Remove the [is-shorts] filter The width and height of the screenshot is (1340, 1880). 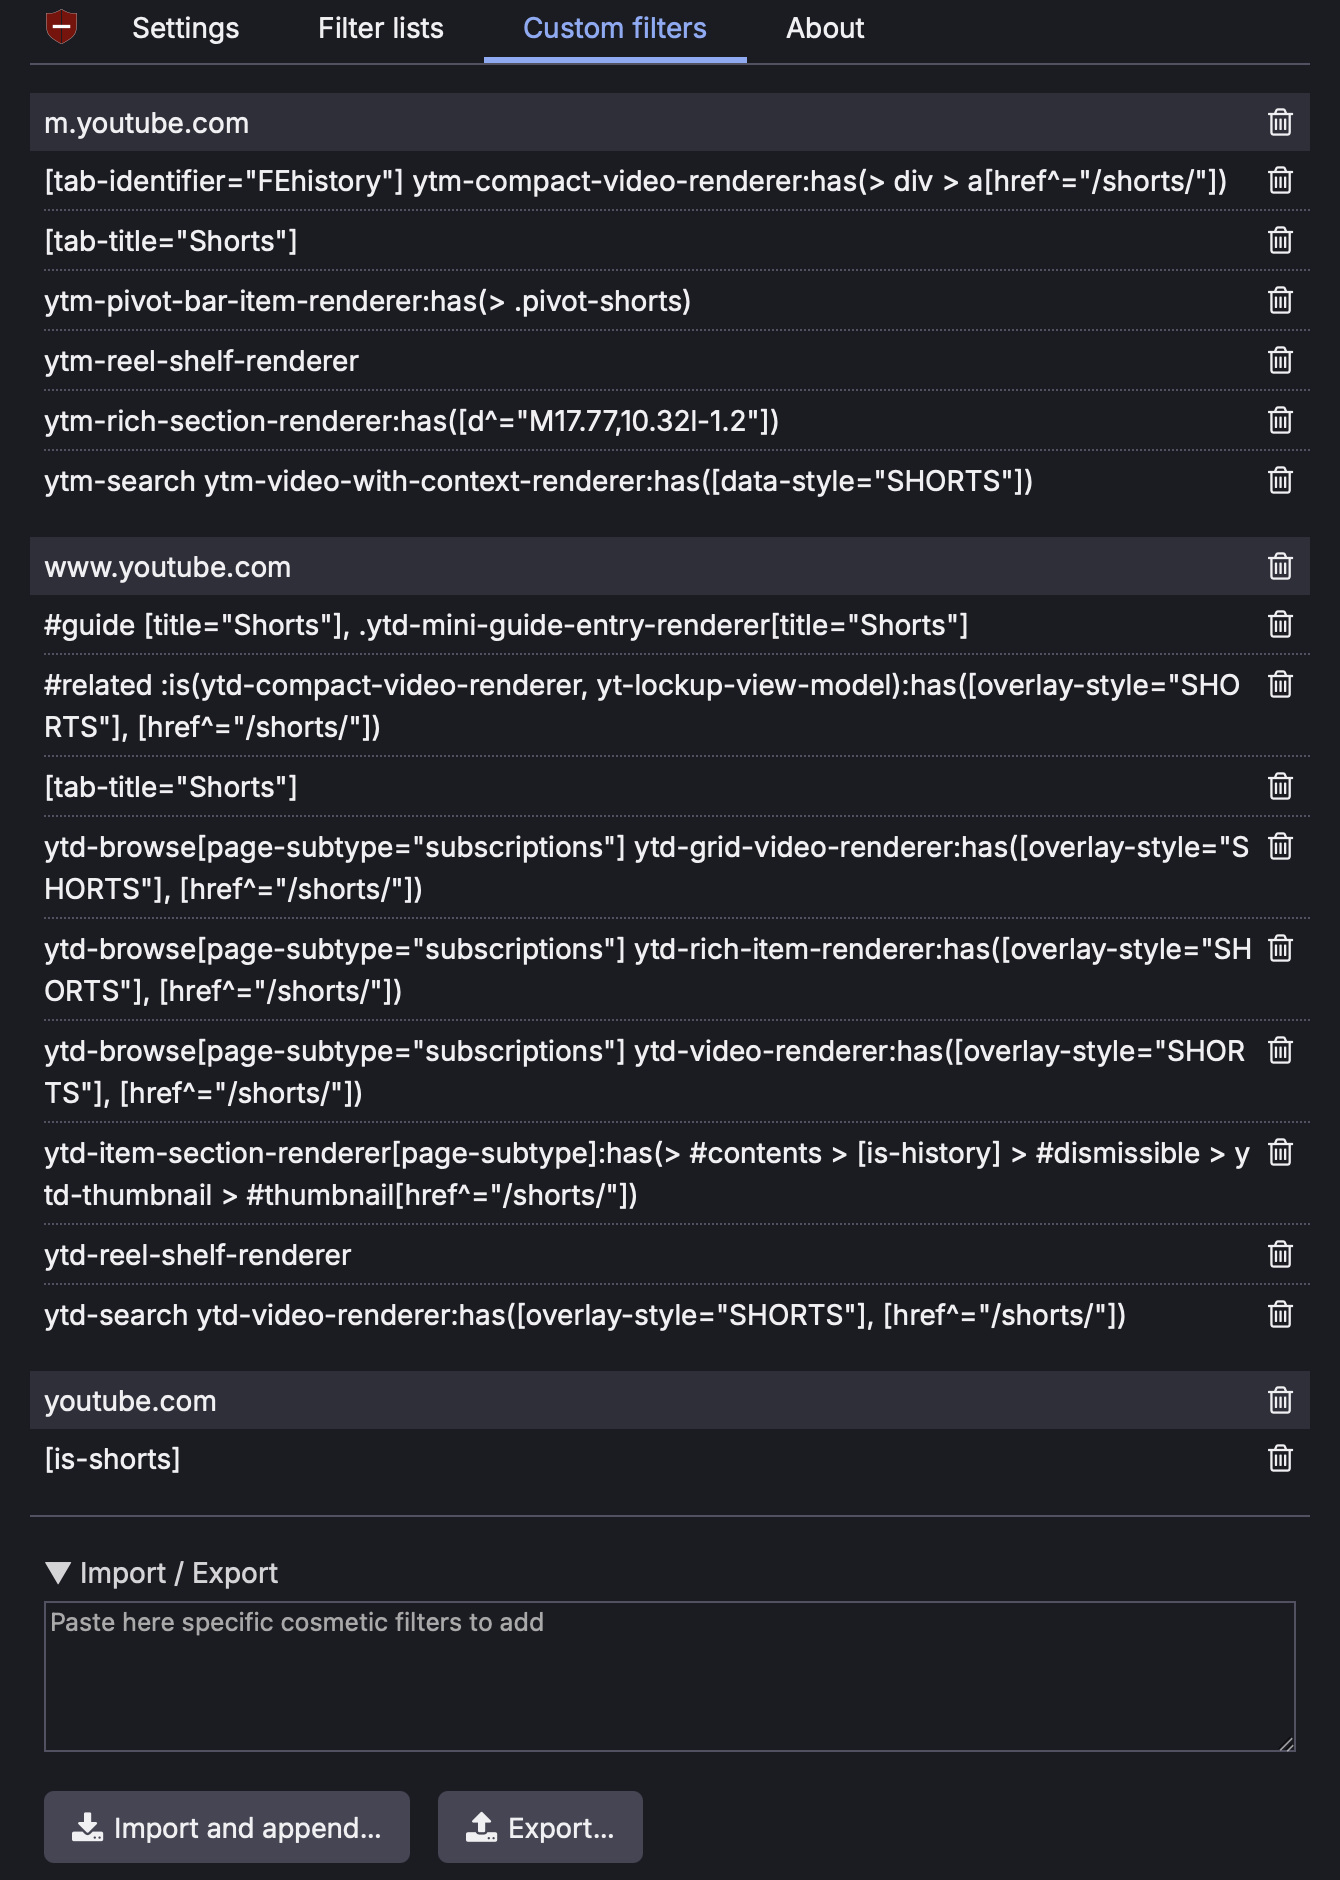(x=1281, y=1459)
